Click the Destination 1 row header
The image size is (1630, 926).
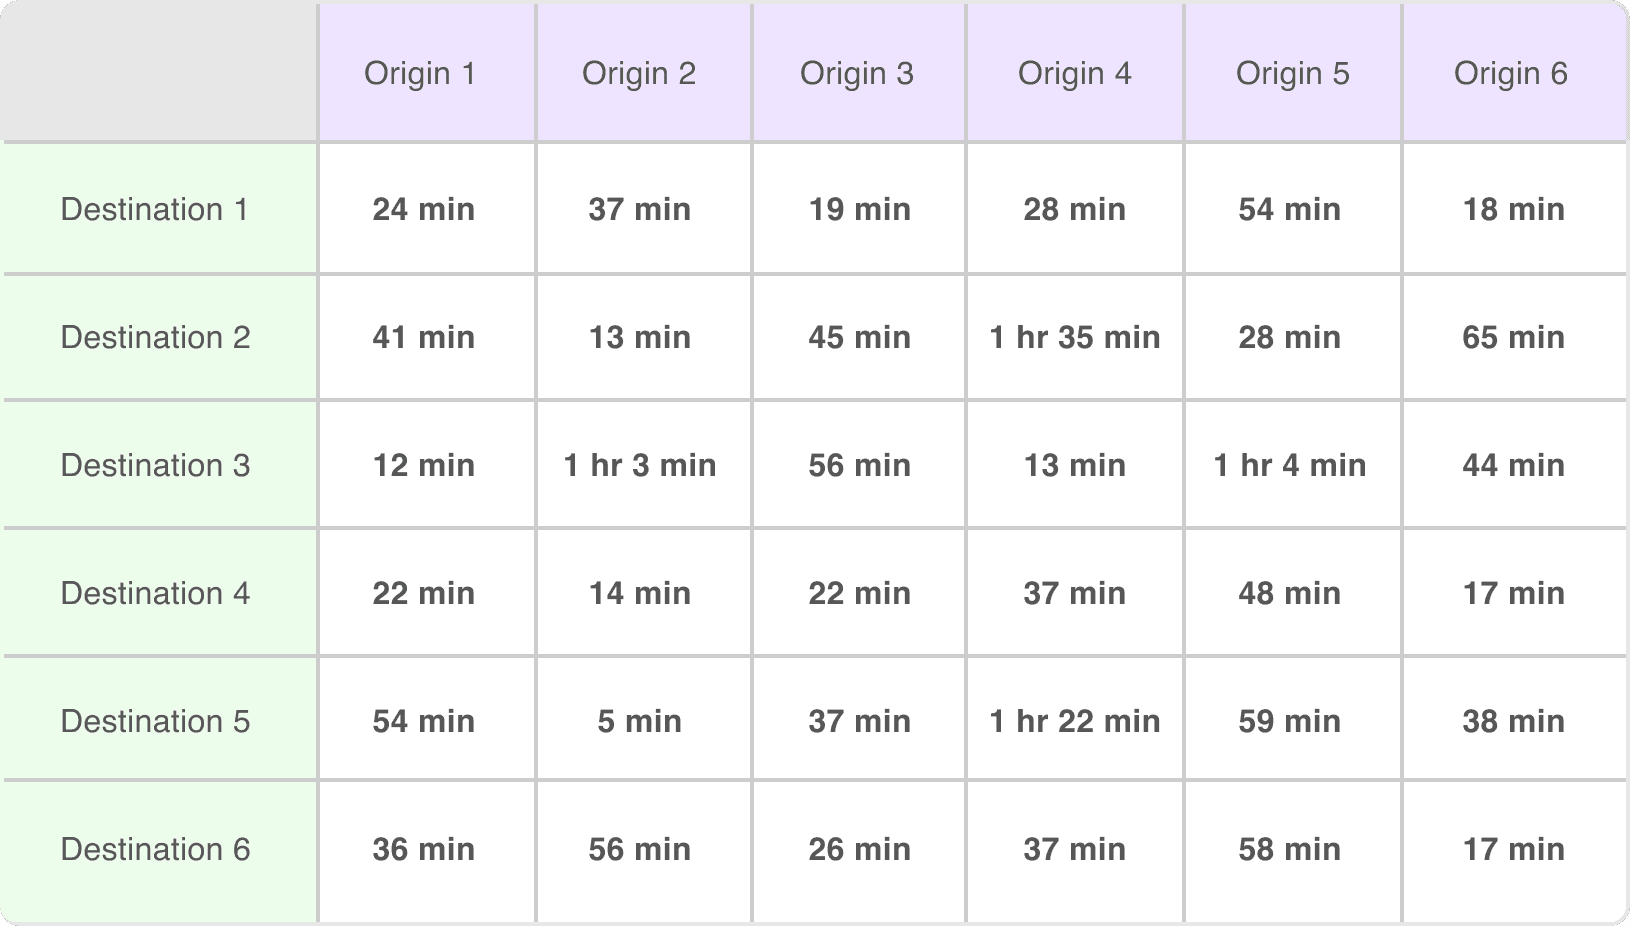coord(155,209)
